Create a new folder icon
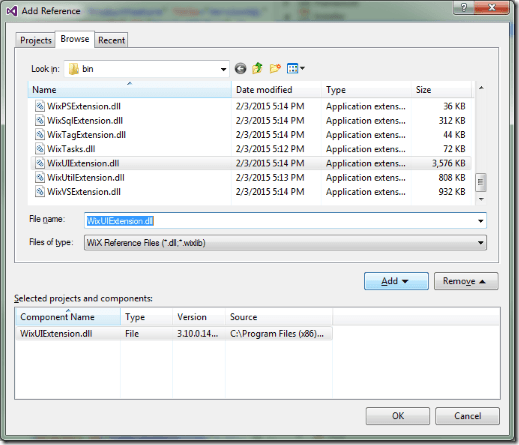 (x=275, y=68)
